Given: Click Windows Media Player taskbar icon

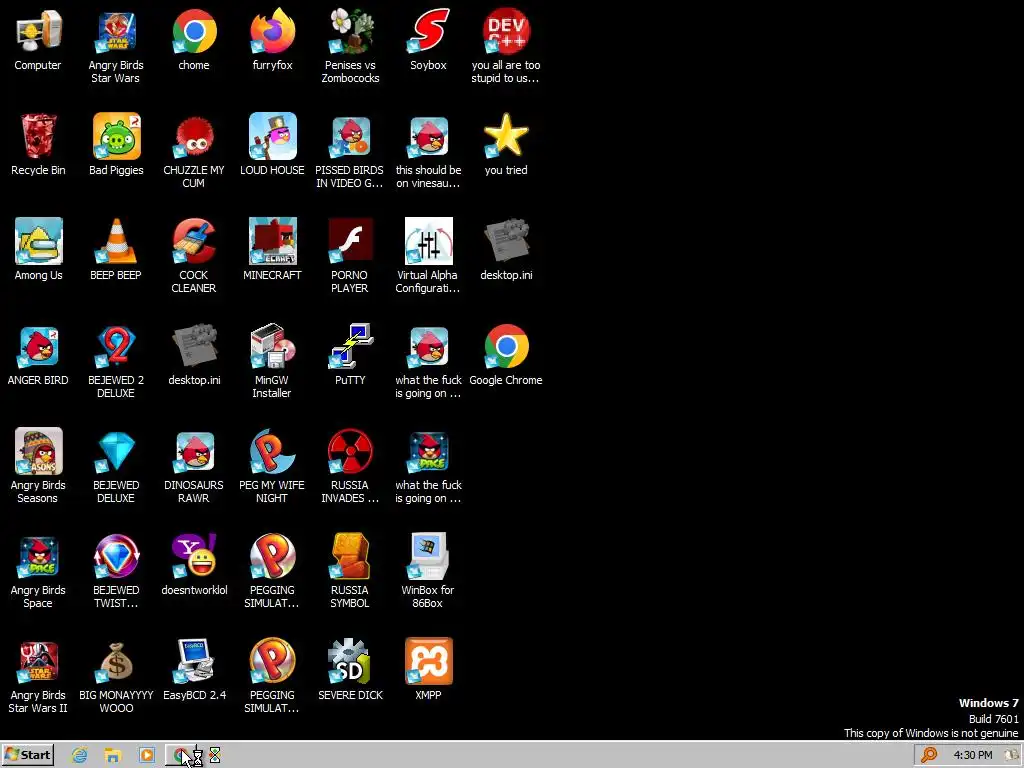Looking at the screenshot, I should [x=147, y=756].
